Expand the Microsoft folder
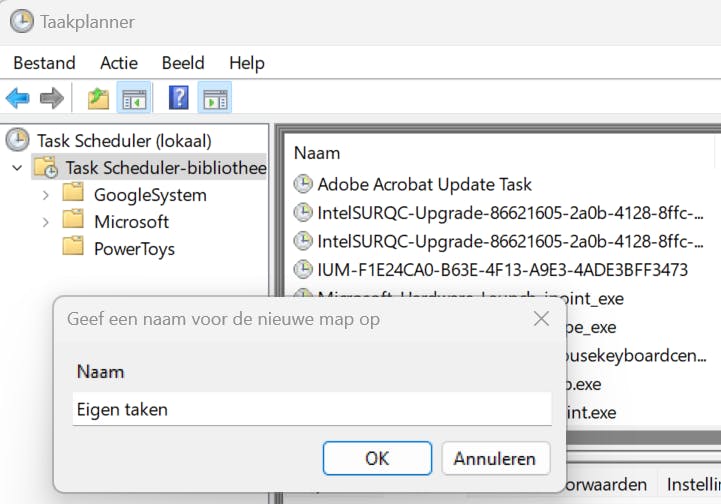Screen dimensions: 721x504 coord(45,222)
